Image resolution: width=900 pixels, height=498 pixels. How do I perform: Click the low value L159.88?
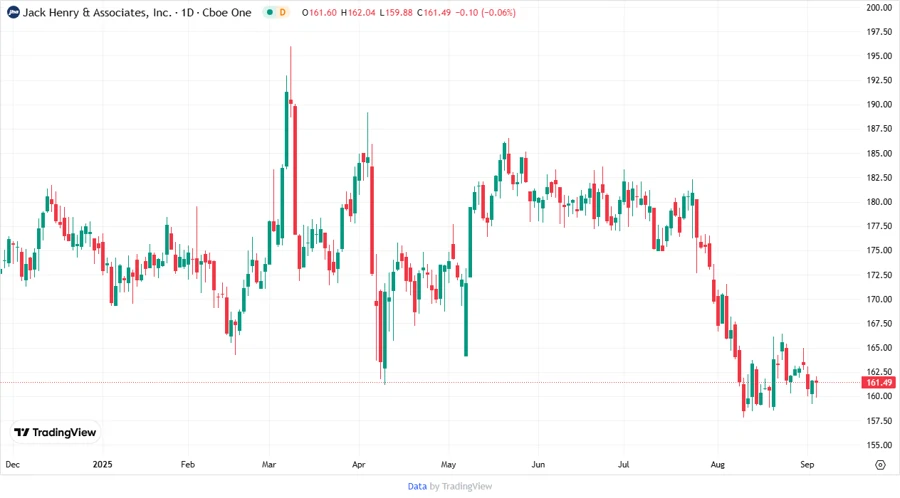click(x=396, y=12)
